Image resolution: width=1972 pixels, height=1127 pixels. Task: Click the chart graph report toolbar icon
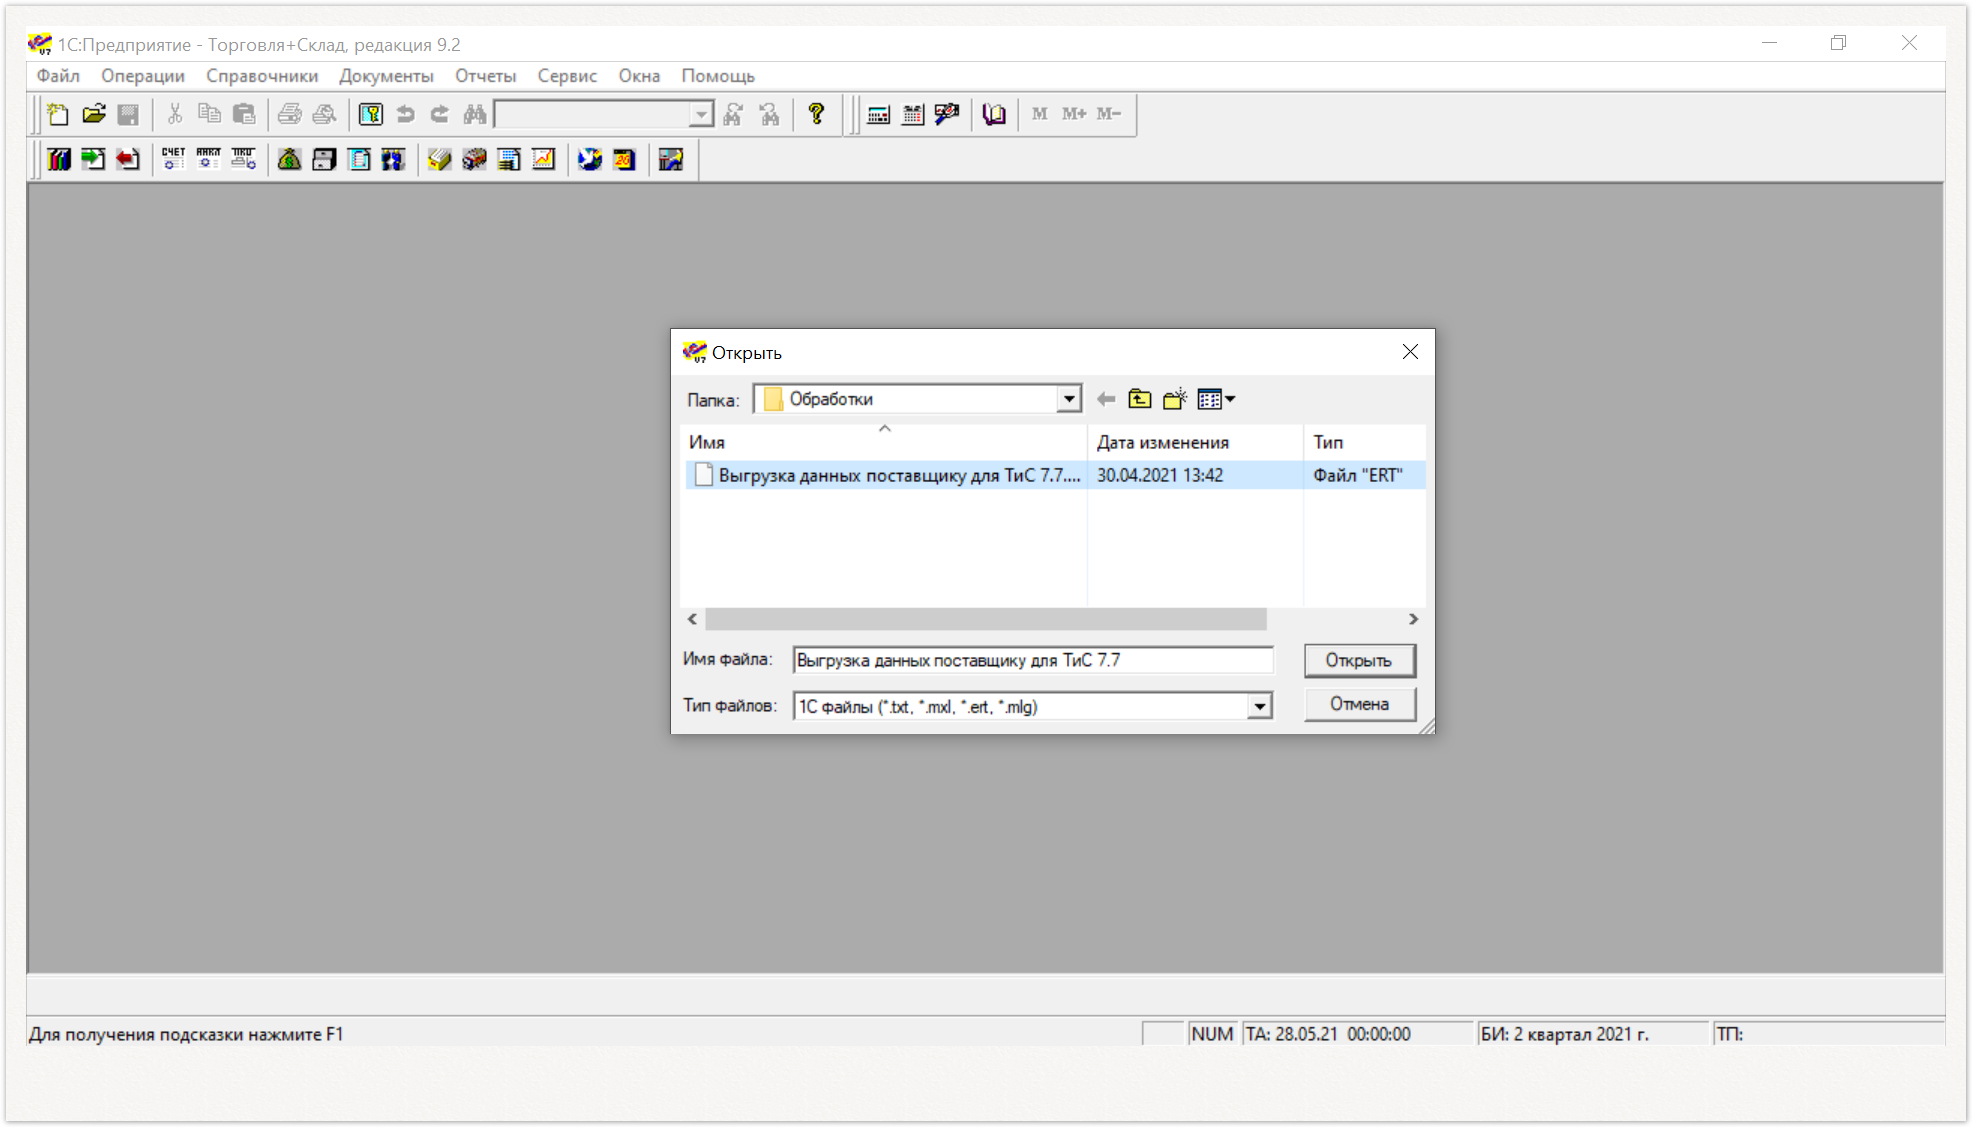[543, 159]
